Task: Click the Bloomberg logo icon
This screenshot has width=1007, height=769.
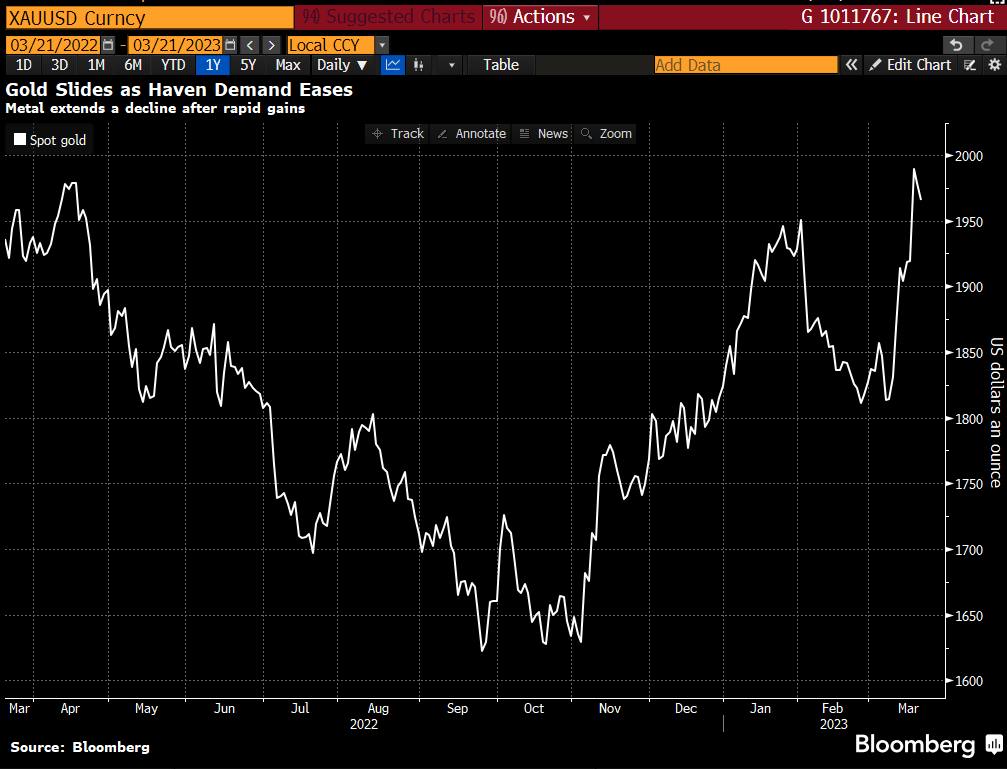Action: [x=994, y=745]
